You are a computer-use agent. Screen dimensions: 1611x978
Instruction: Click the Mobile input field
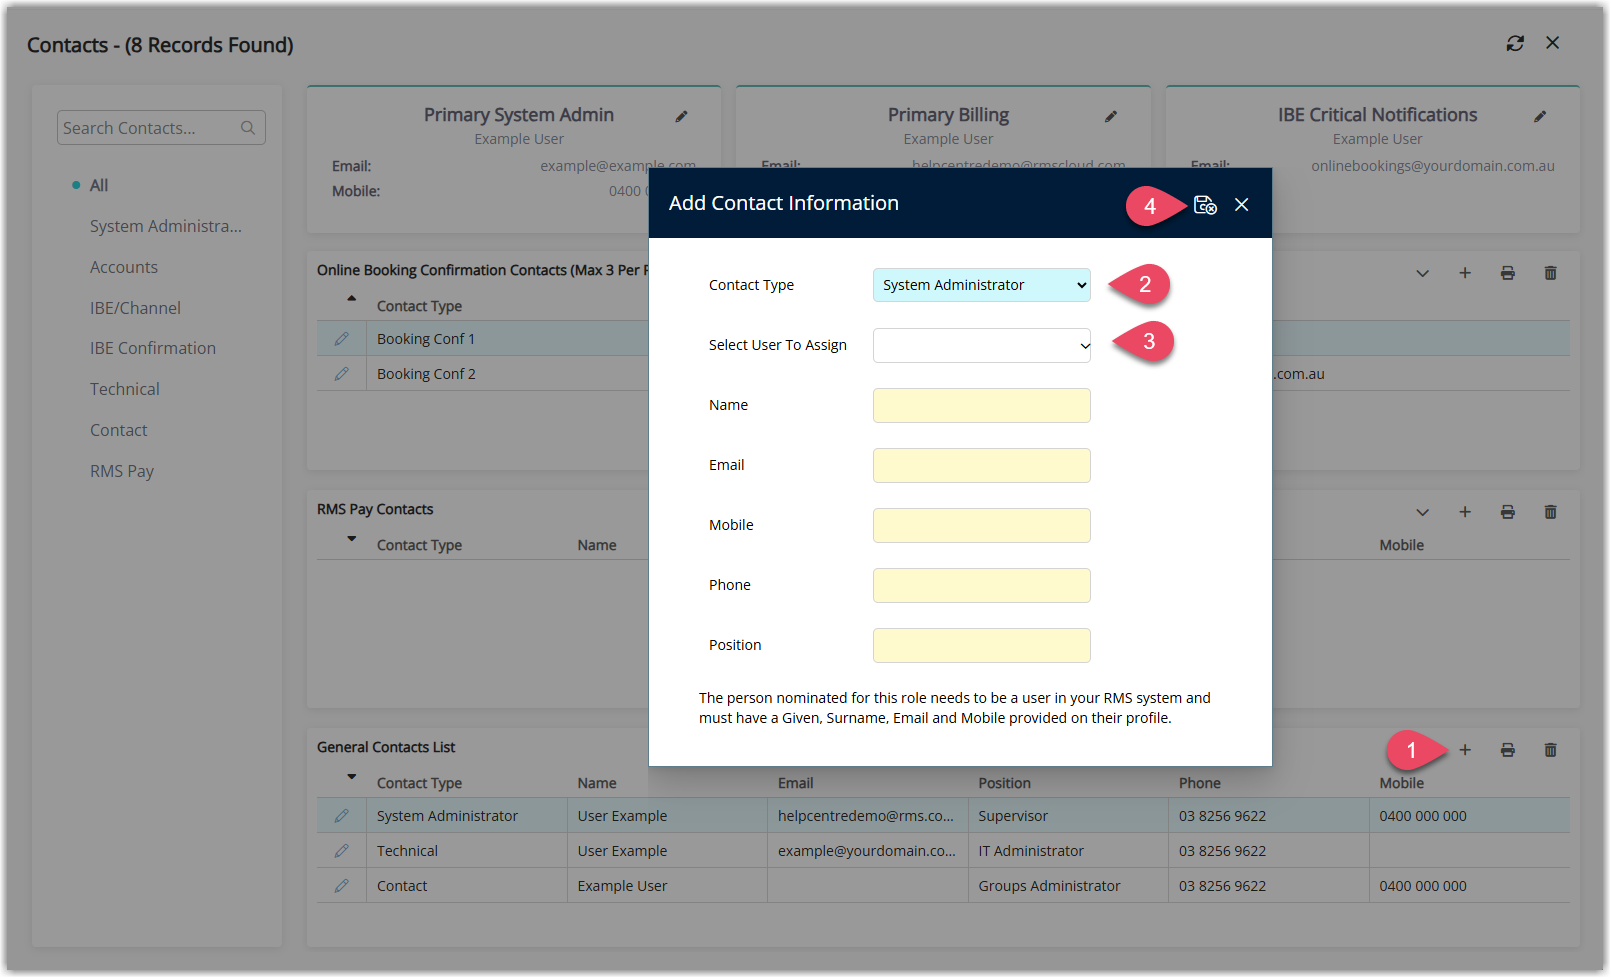pyautogui.click(x=982, y=525)
